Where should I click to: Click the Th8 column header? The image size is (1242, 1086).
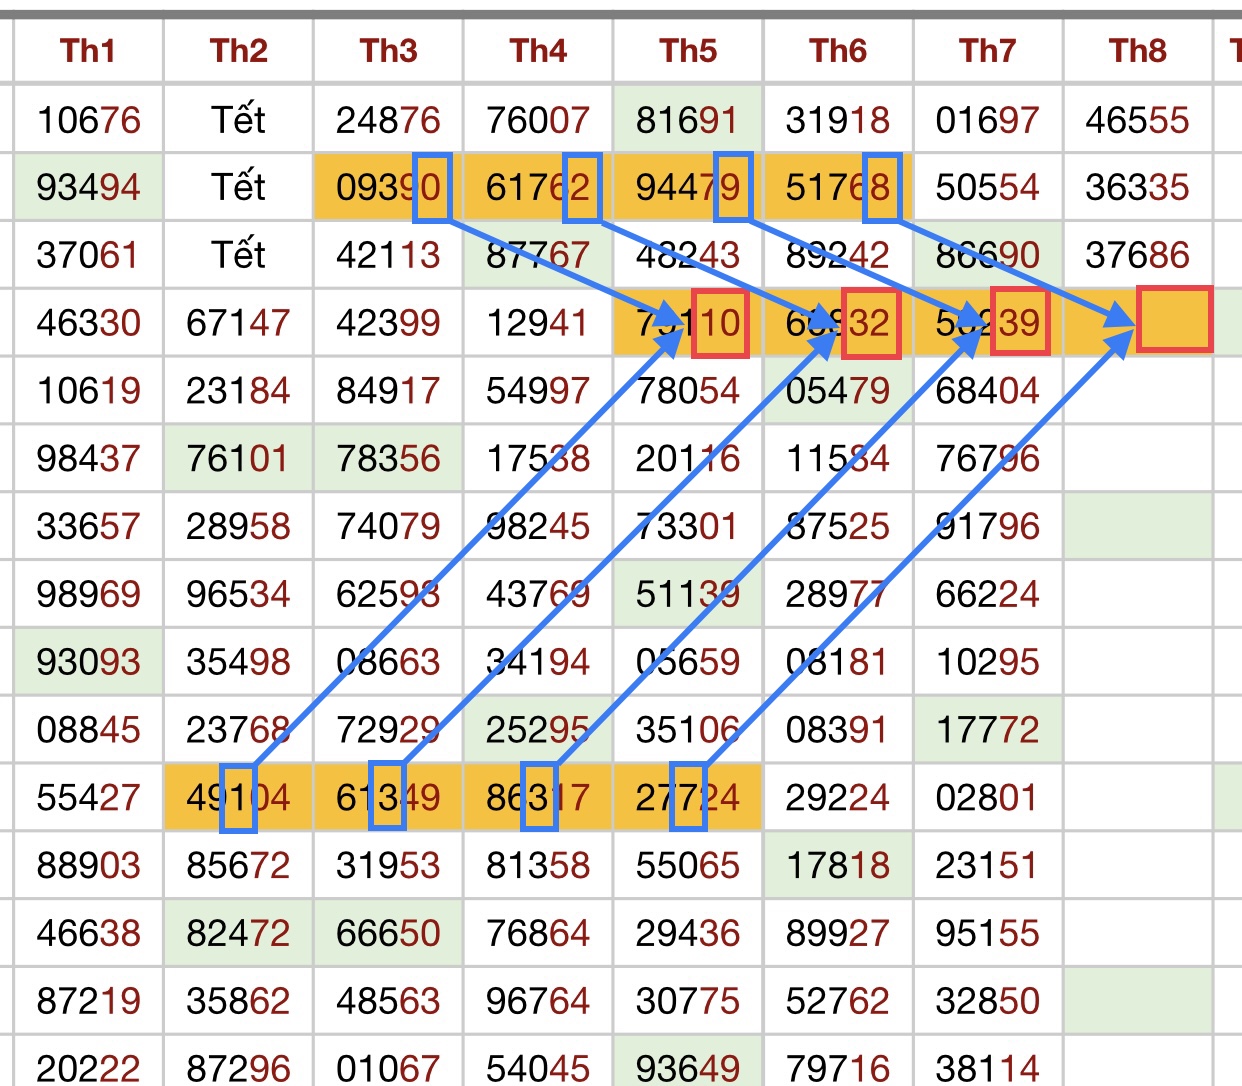click(x=1137, y=51)
